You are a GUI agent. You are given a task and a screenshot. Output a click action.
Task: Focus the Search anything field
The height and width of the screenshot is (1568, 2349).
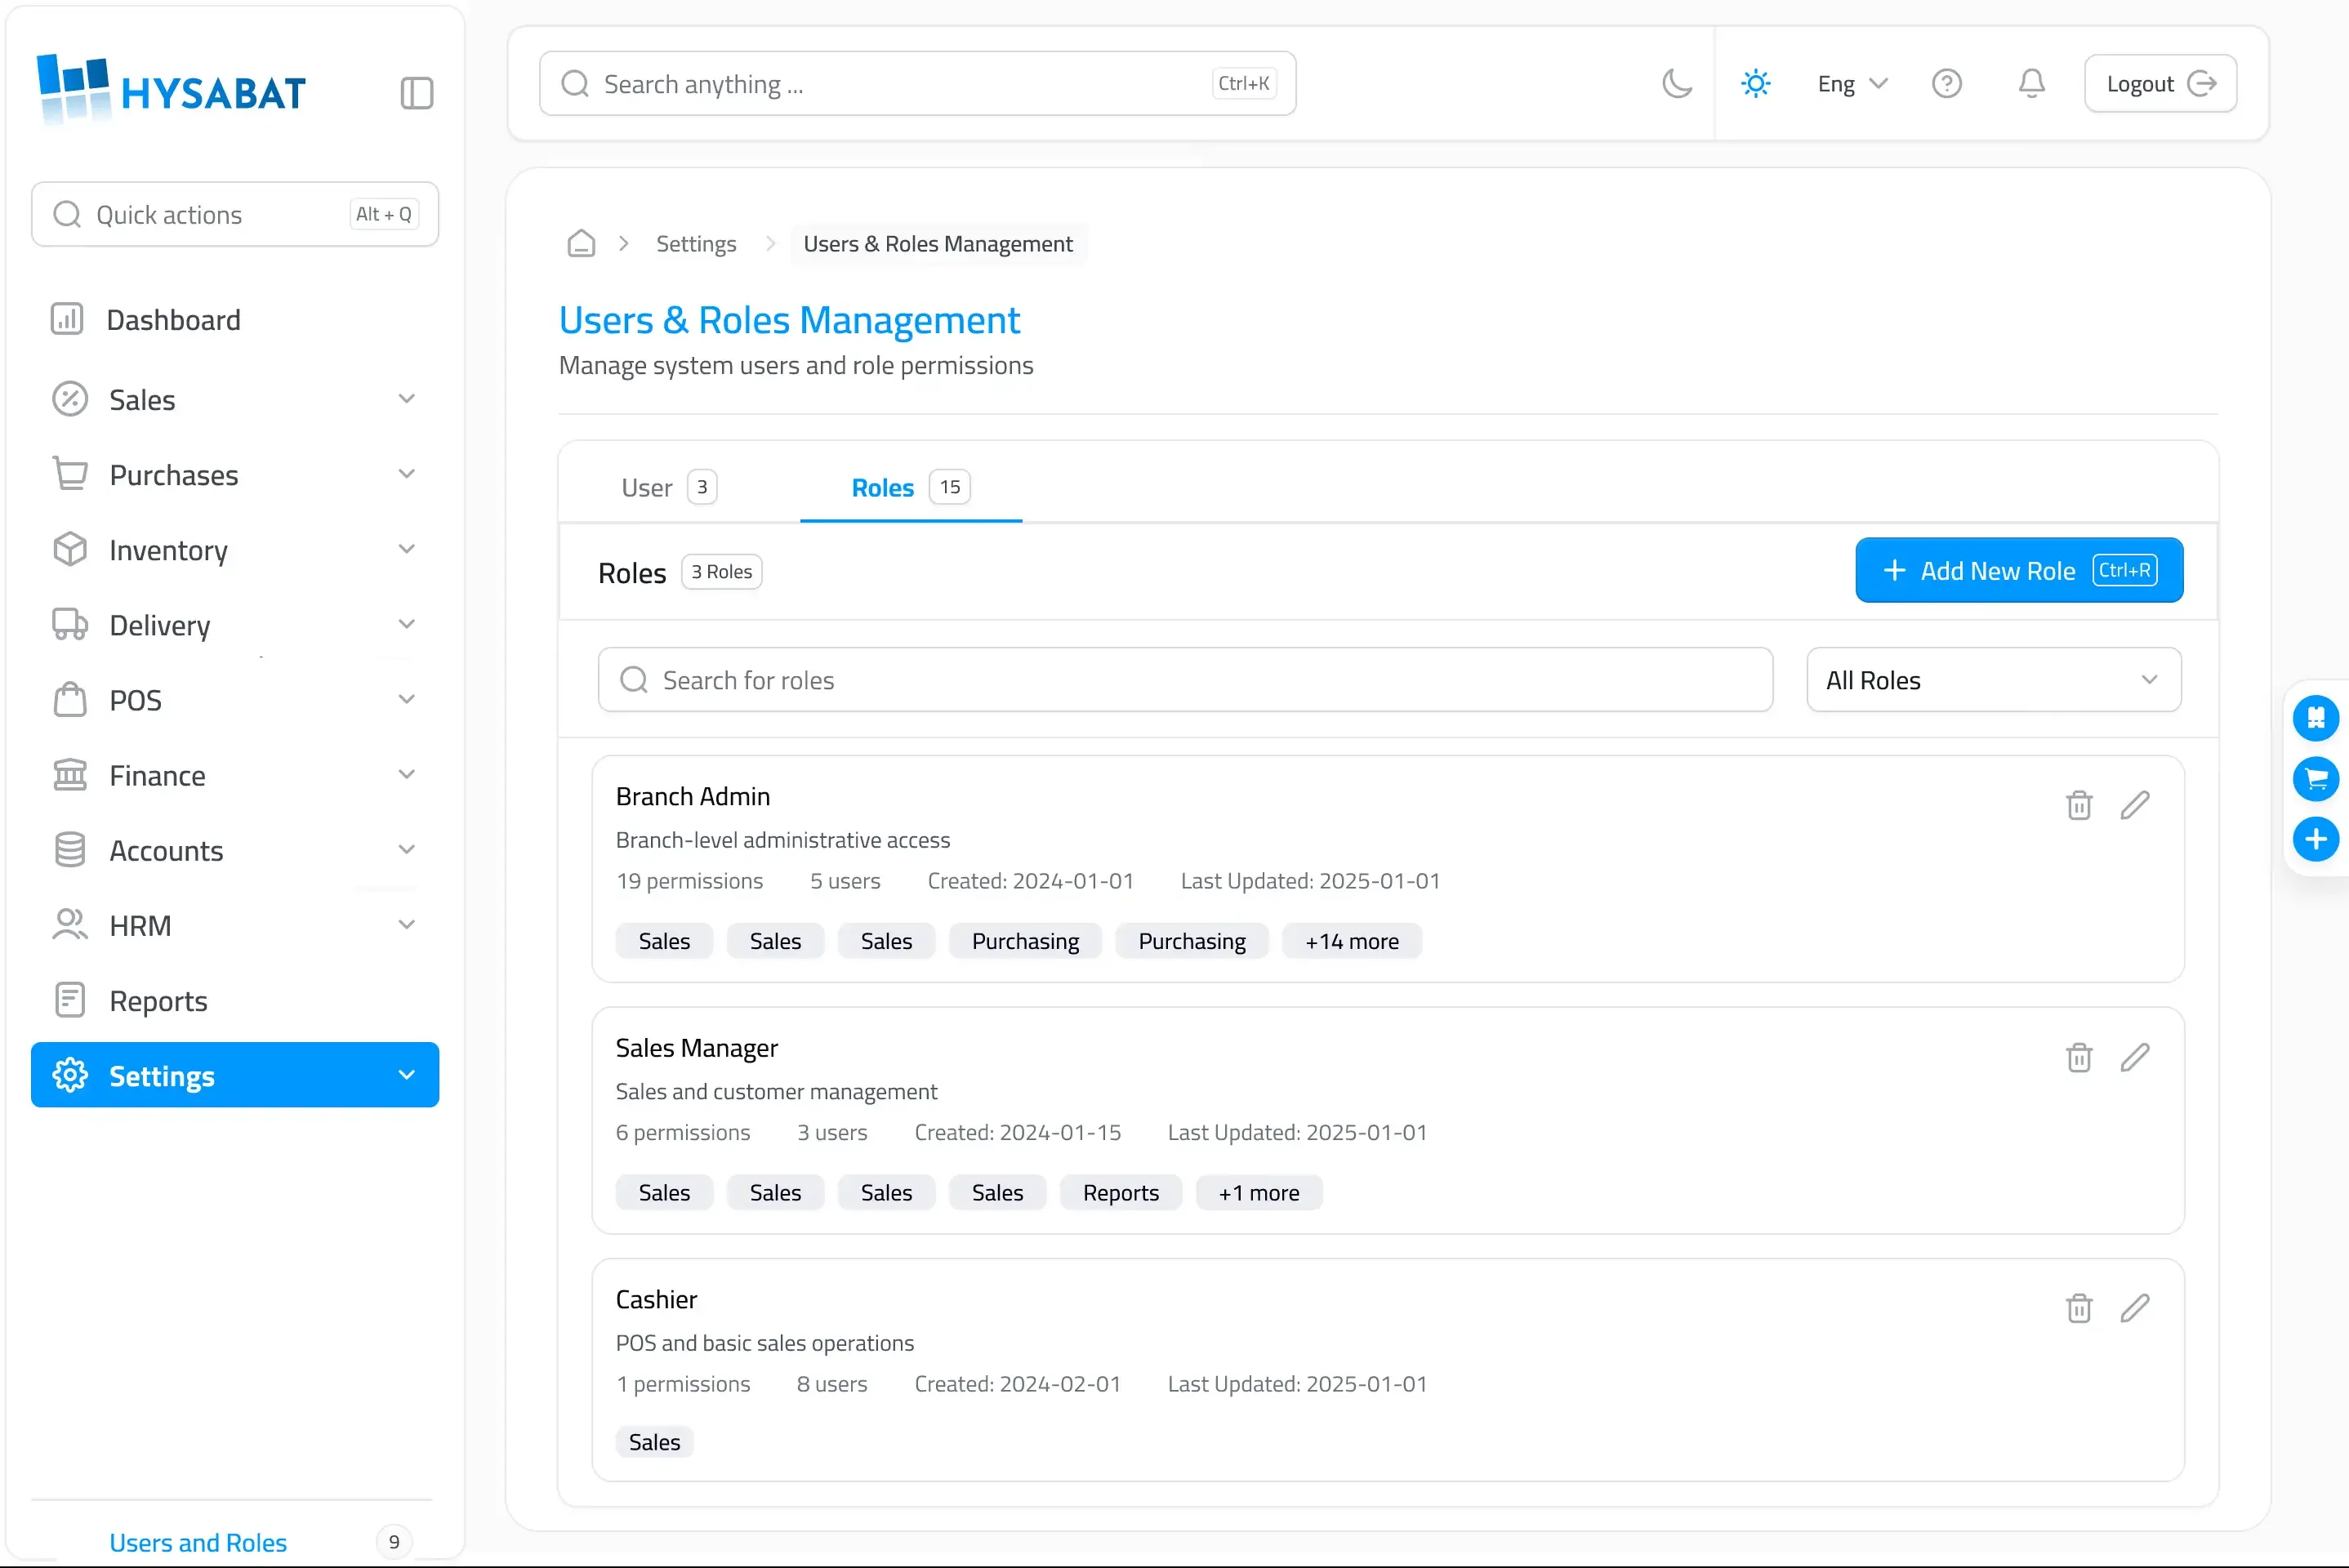click(917, 83)
